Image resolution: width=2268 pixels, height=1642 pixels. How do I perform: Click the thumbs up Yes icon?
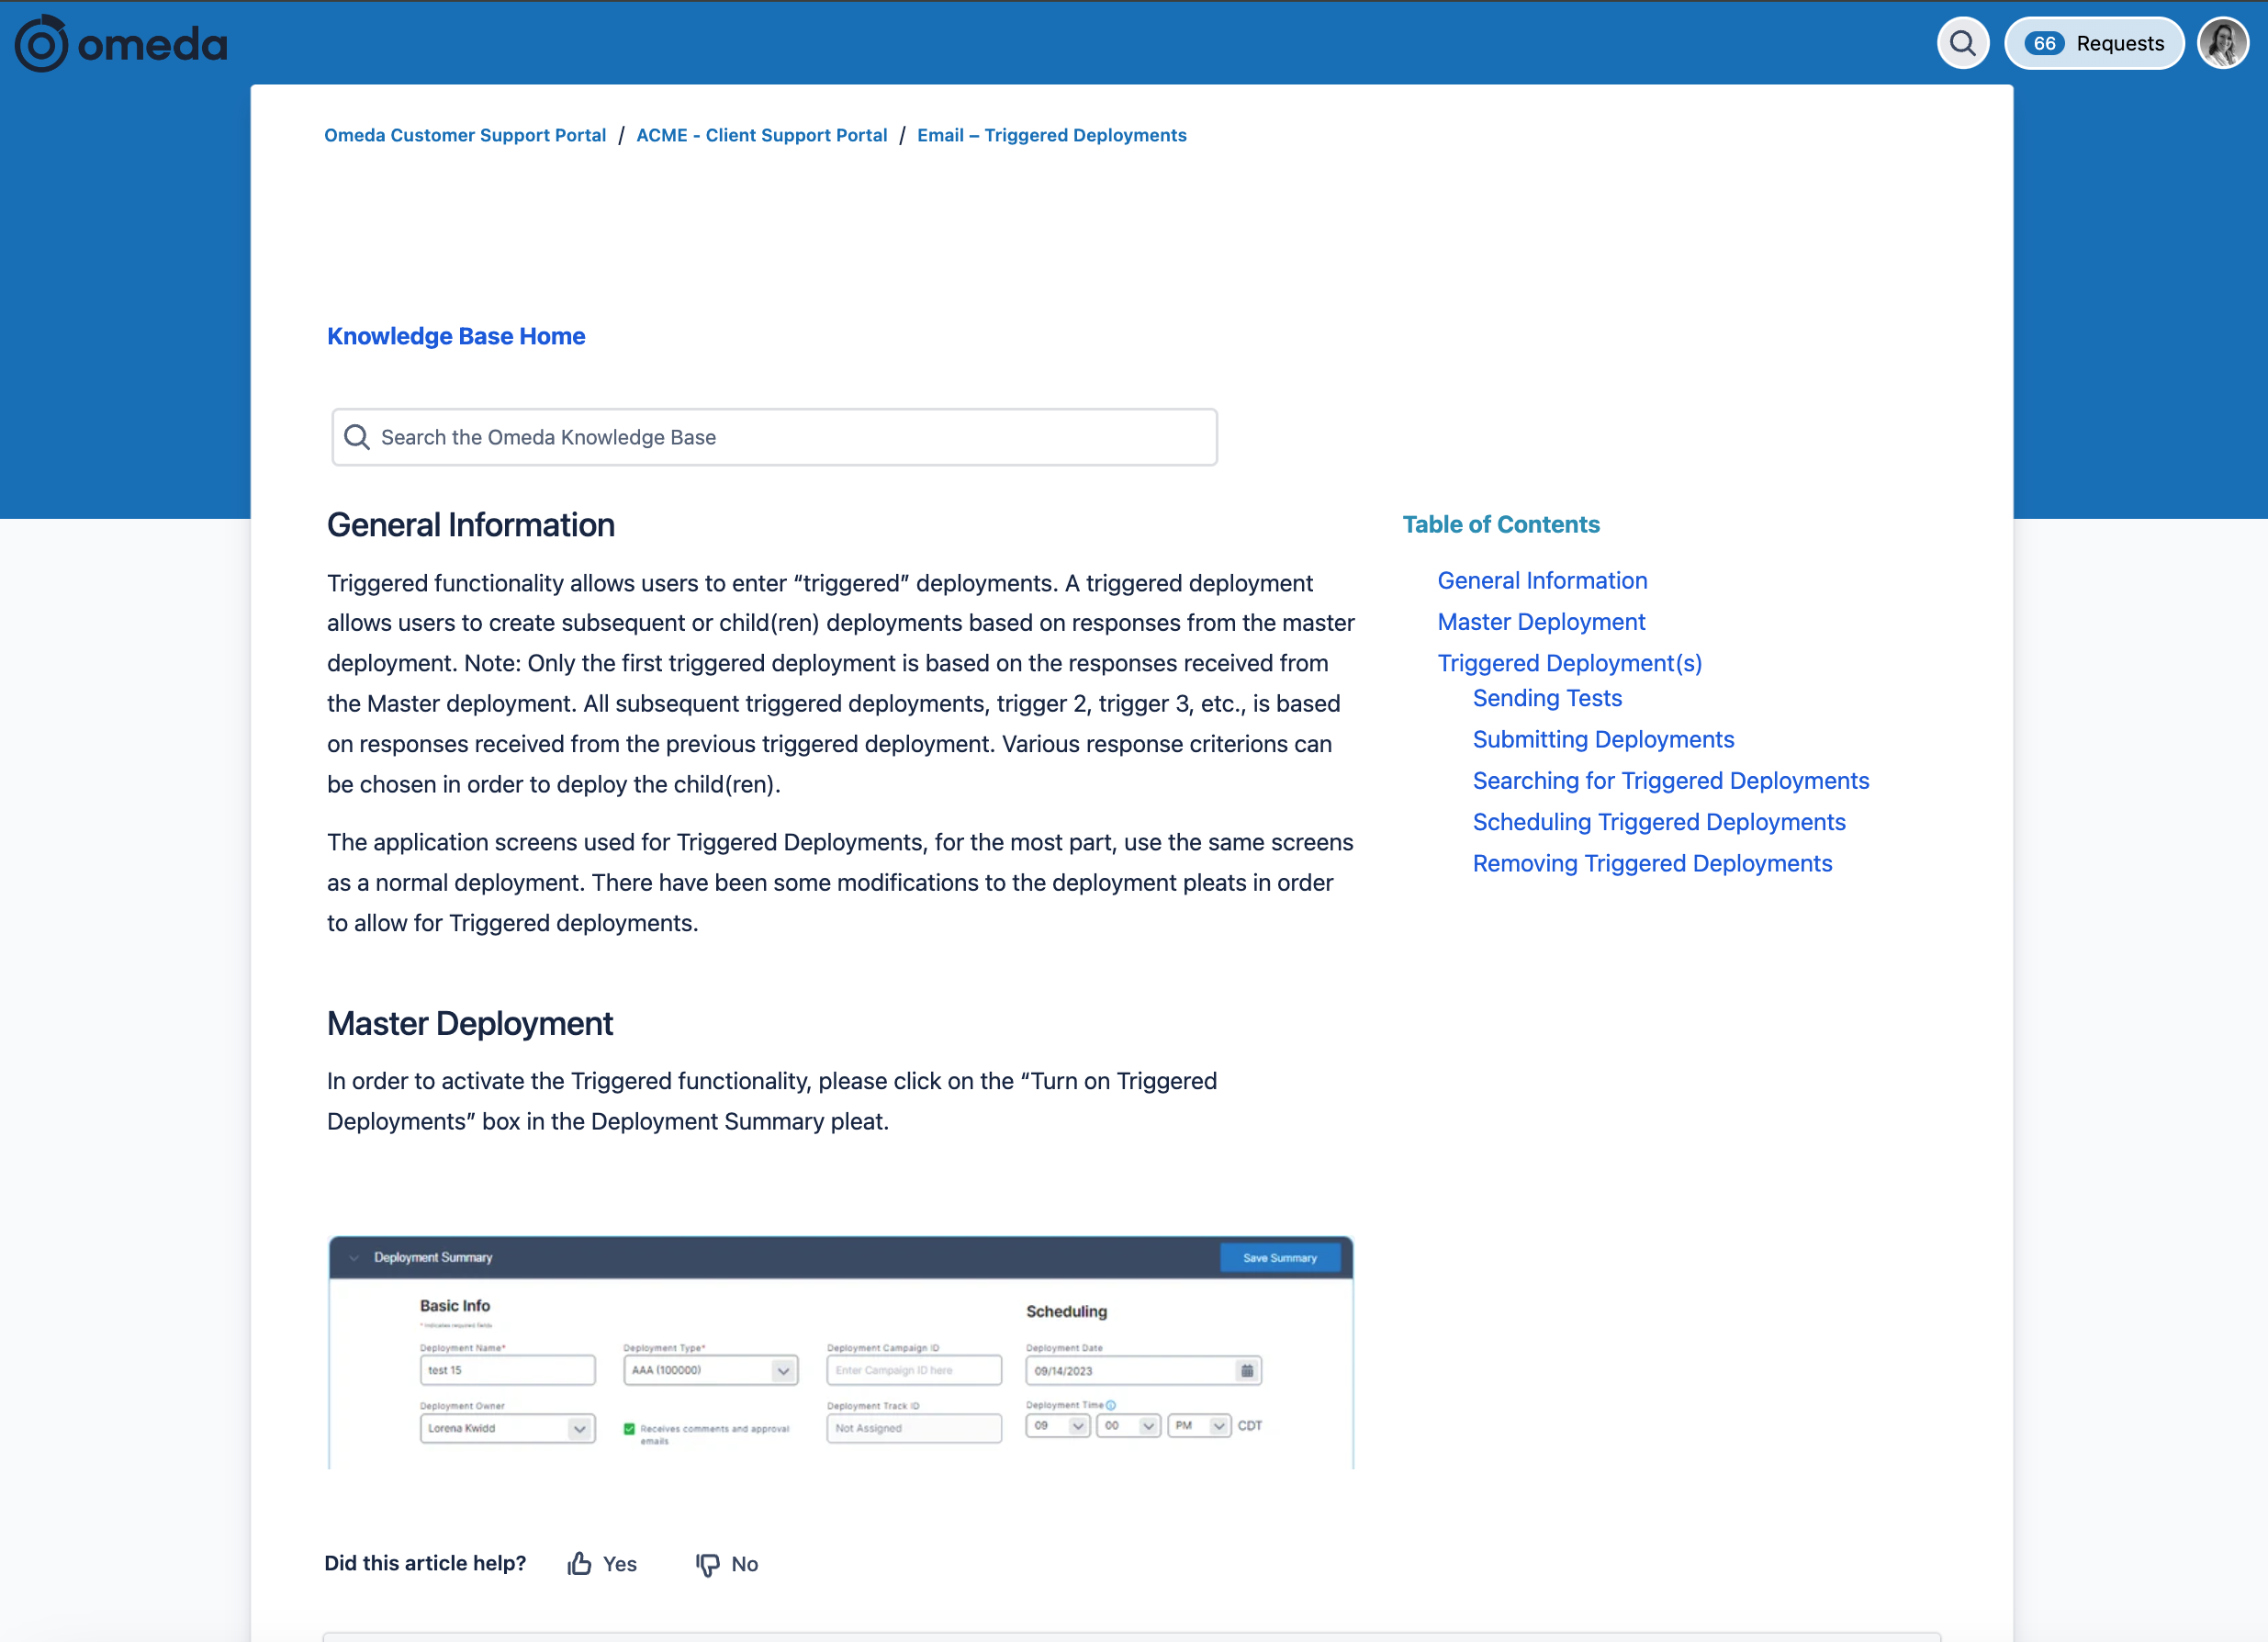[579, 1563]
